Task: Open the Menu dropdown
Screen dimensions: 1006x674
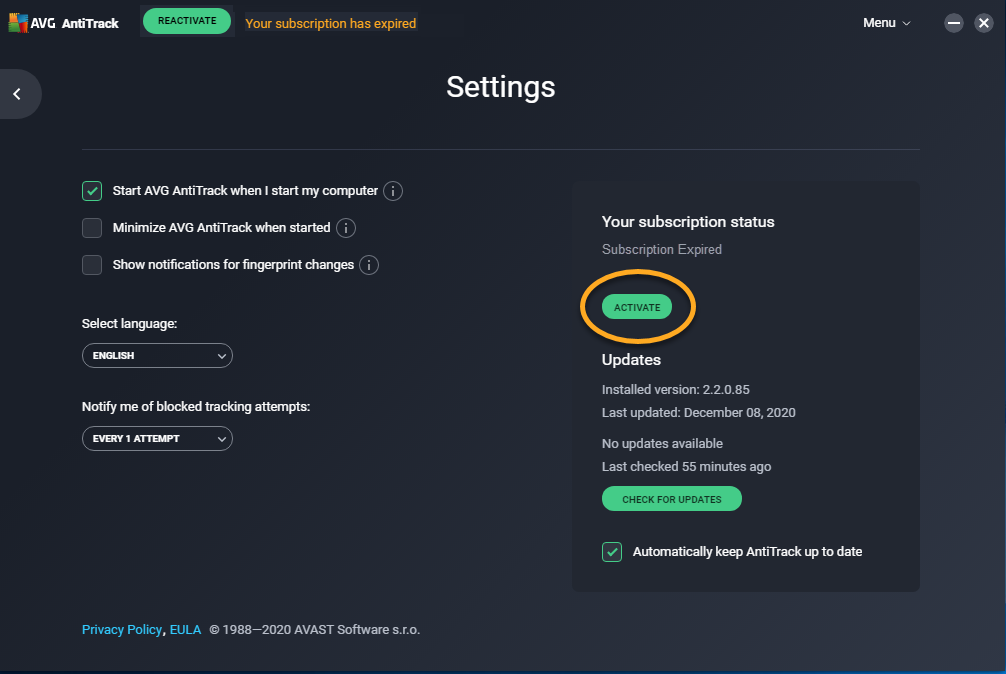Action: coord(887,23)
